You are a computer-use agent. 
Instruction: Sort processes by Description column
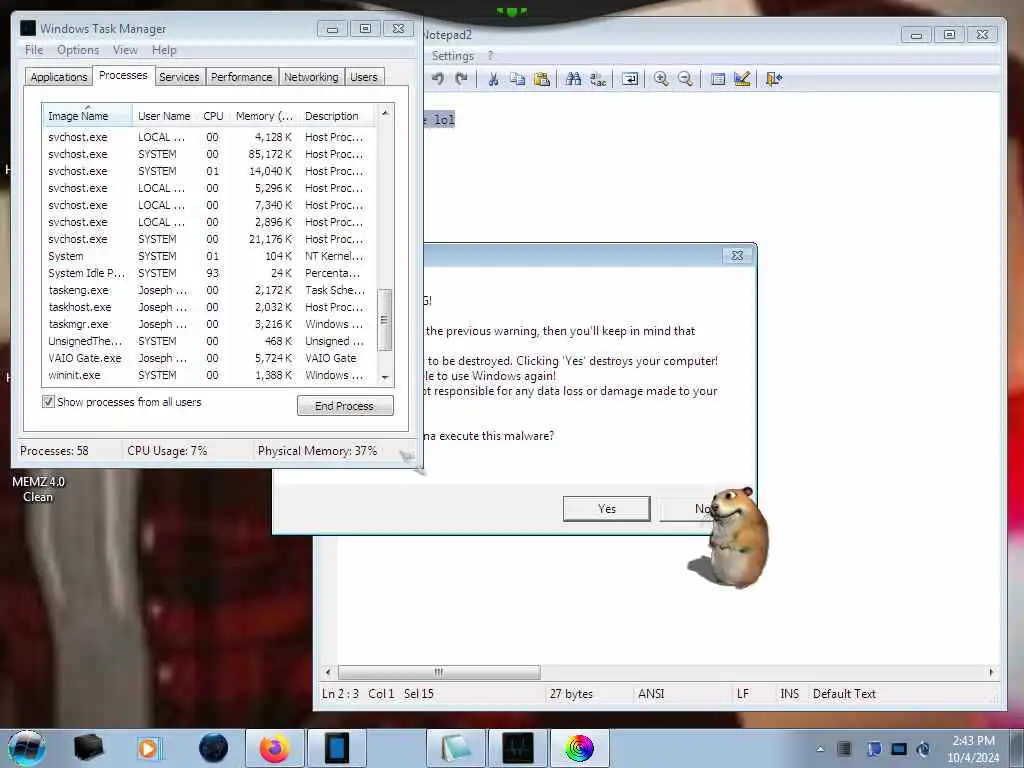click(x=337, y=116)
